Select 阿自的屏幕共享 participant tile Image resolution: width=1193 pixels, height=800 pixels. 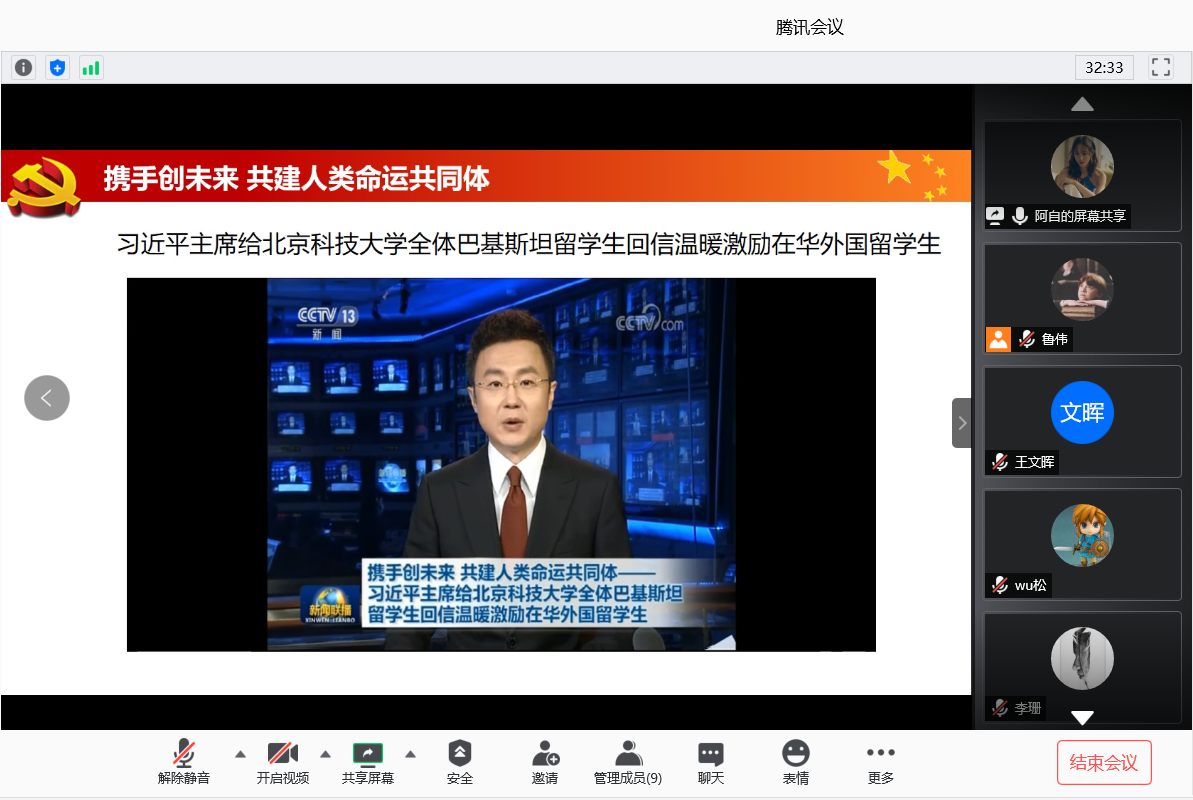coord(1082,175)
